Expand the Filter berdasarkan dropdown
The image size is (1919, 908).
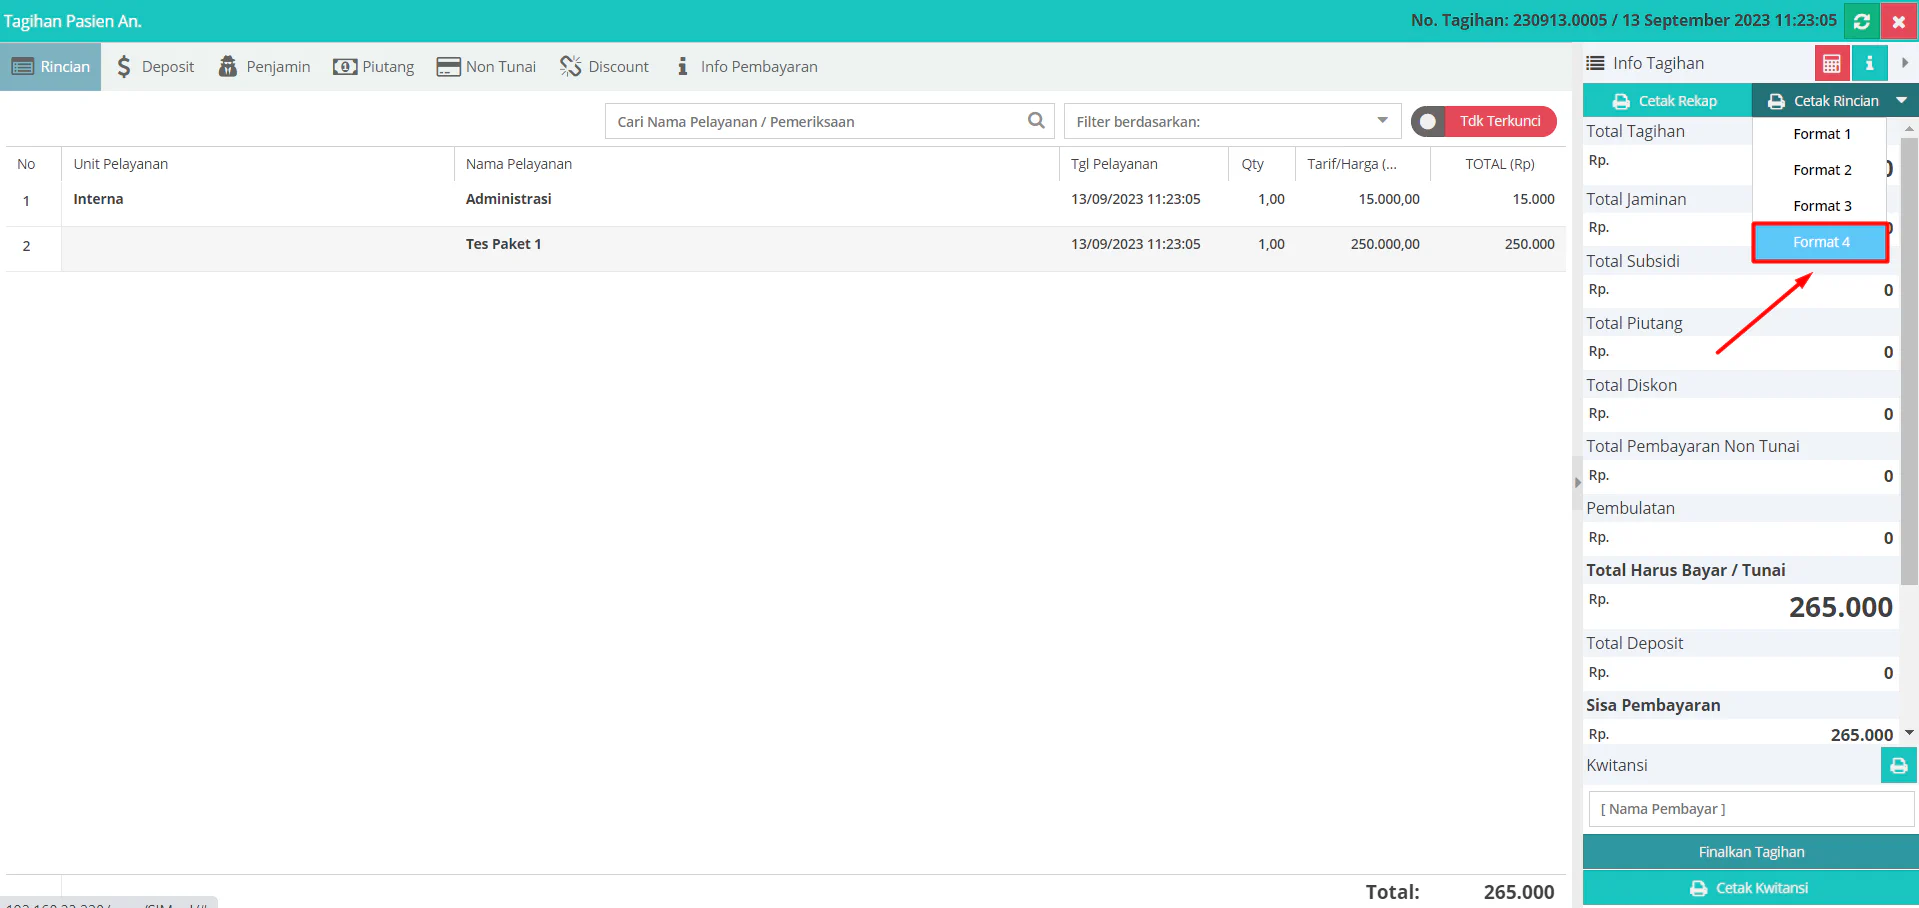point(1382,121)
